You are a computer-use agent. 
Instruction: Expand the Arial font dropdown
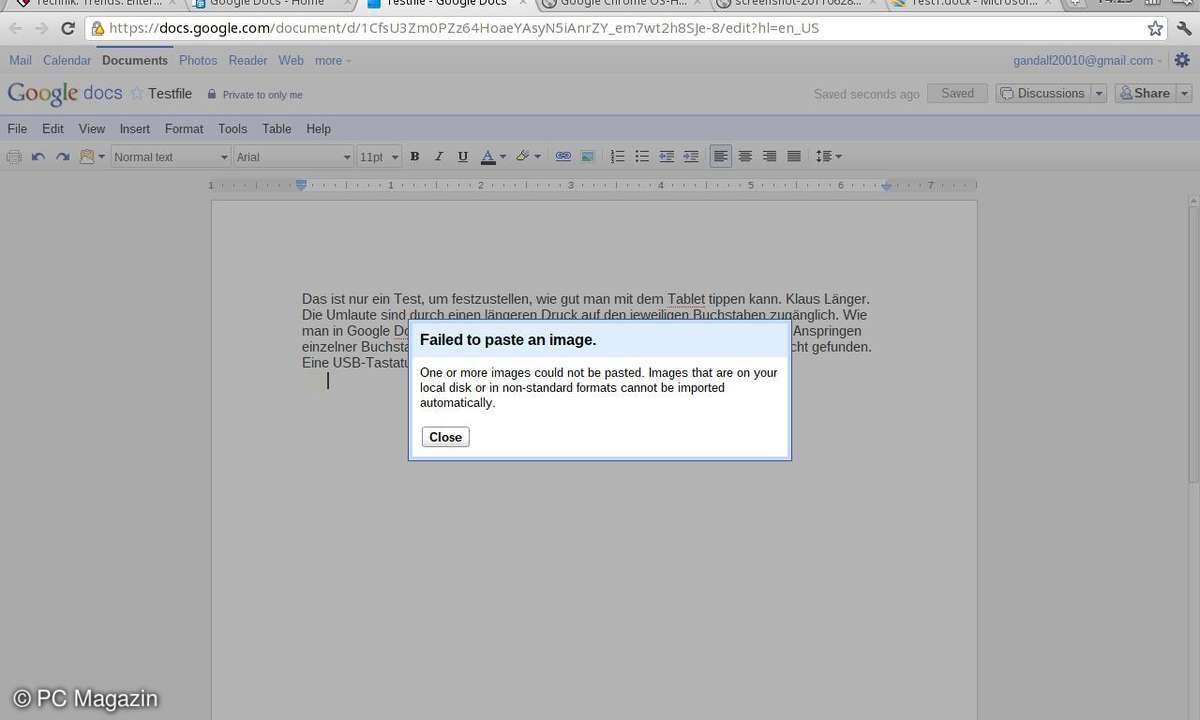[293, 157]
